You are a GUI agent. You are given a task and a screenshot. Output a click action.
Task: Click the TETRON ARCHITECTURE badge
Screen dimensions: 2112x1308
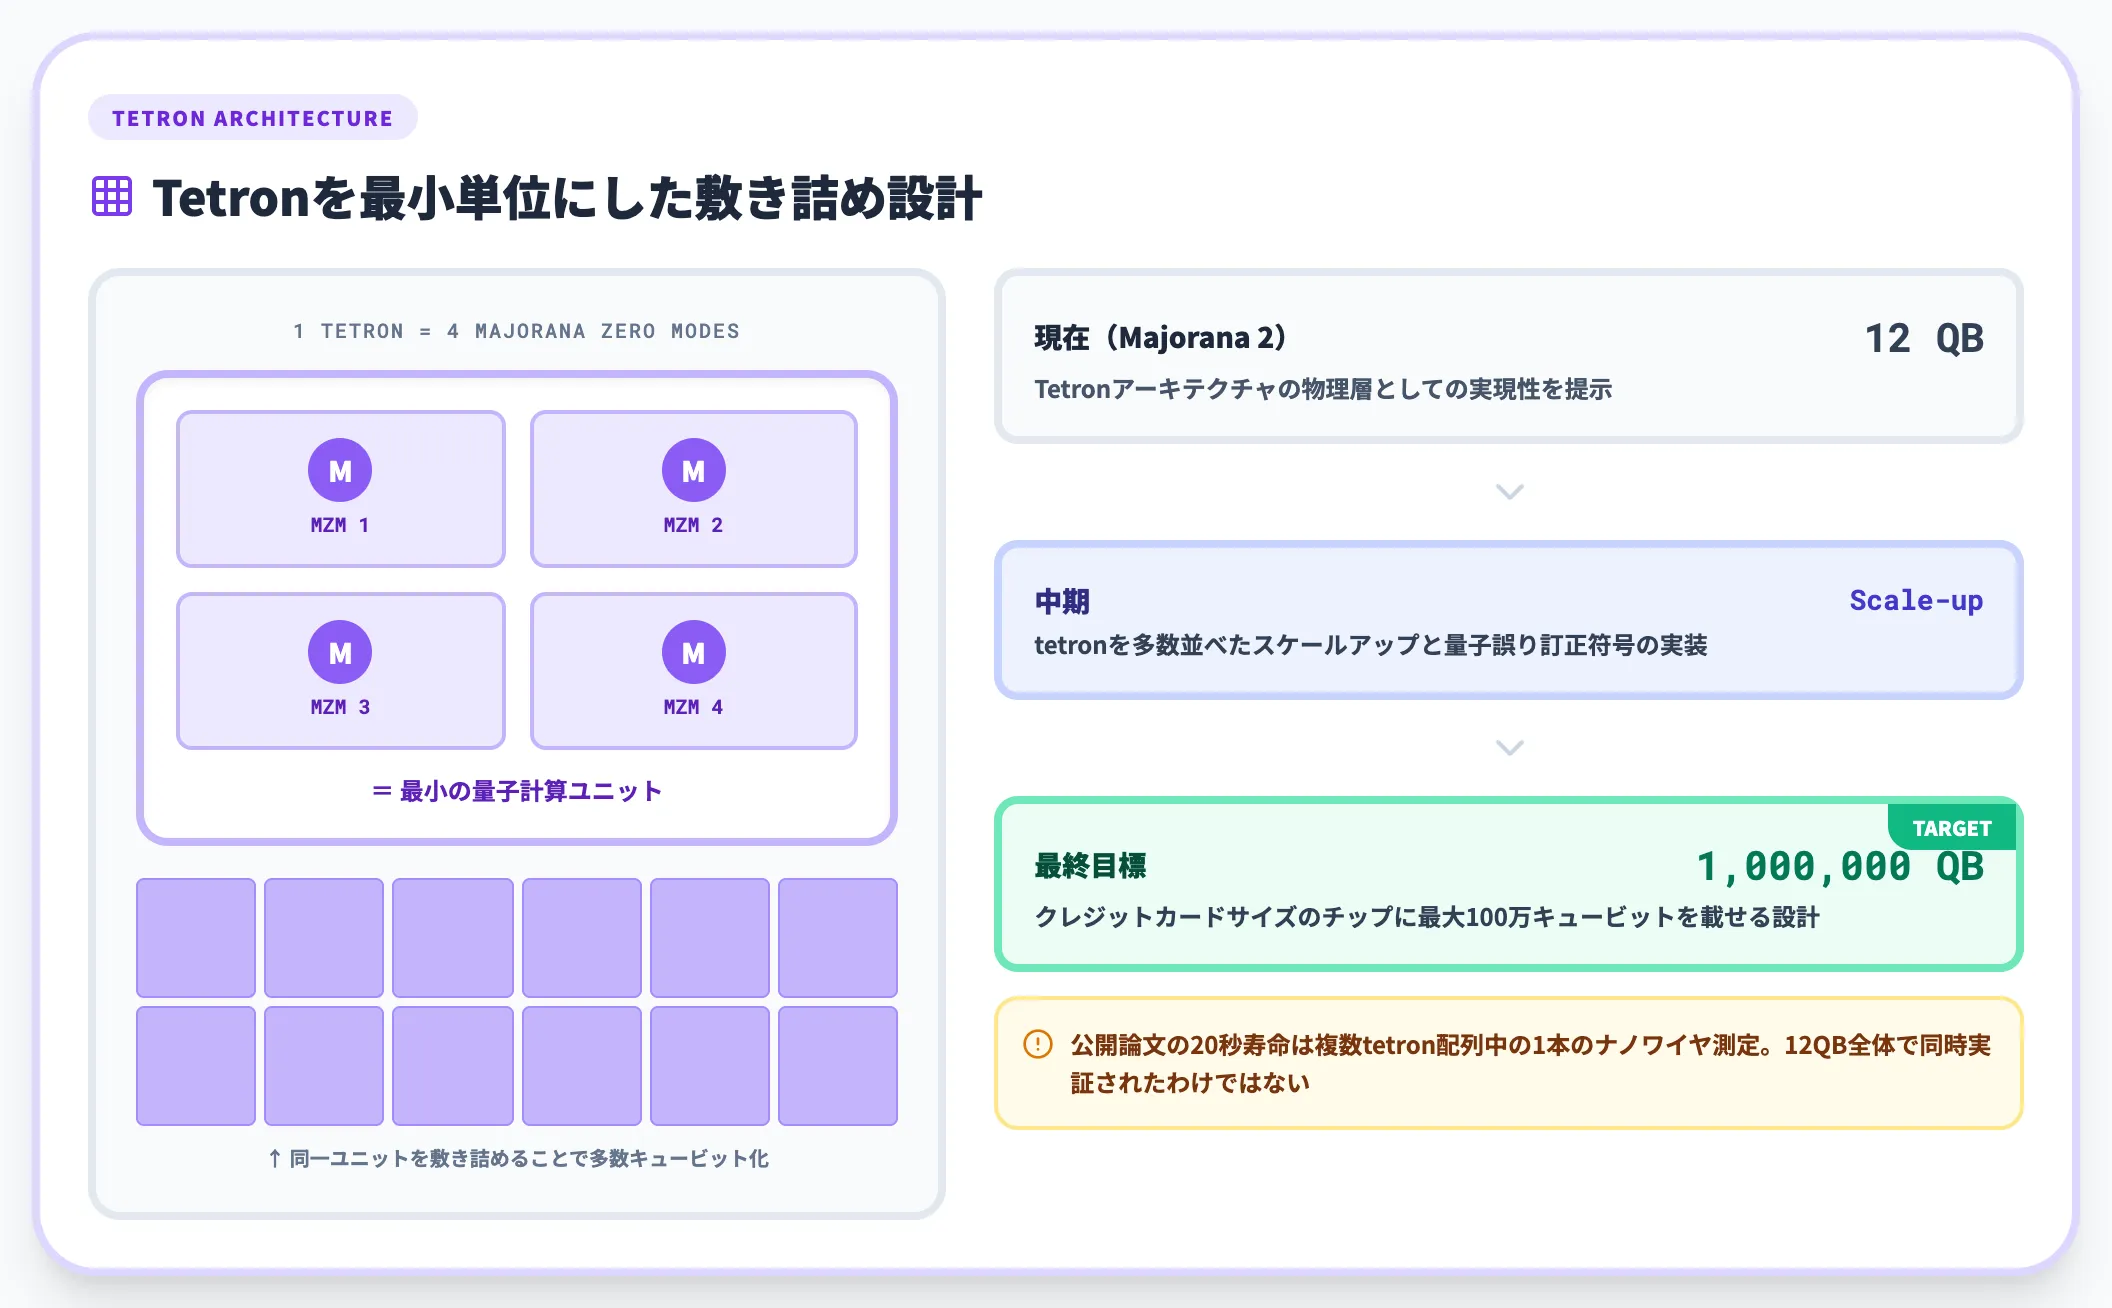point(253,118)
